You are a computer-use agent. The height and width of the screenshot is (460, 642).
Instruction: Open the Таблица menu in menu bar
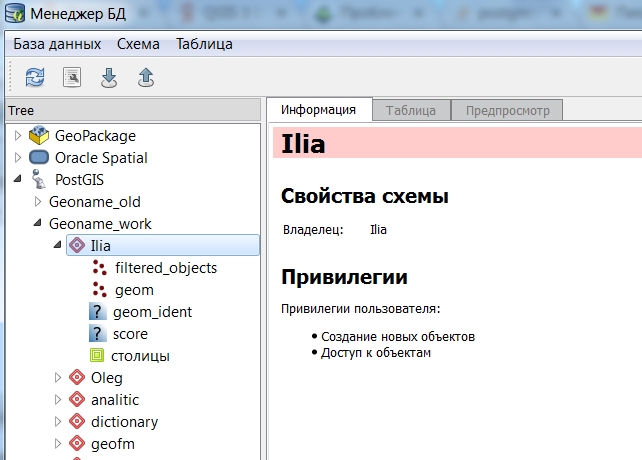tap(204, 44)
